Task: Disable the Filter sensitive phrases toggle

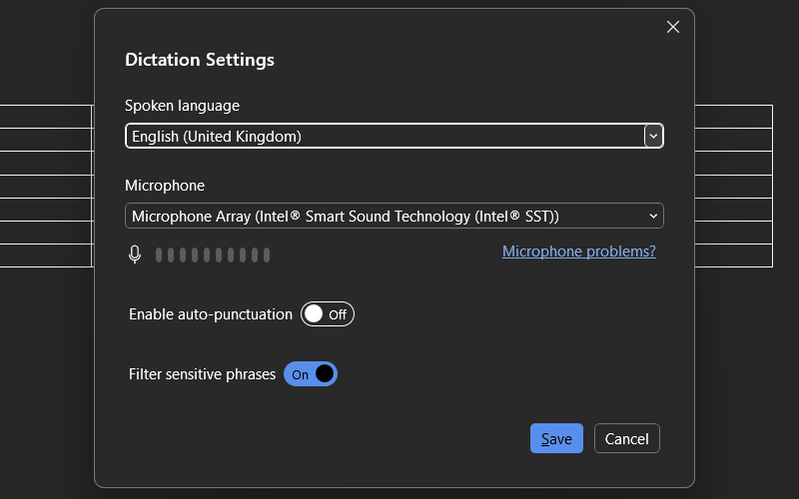Action: click(311, 375)
